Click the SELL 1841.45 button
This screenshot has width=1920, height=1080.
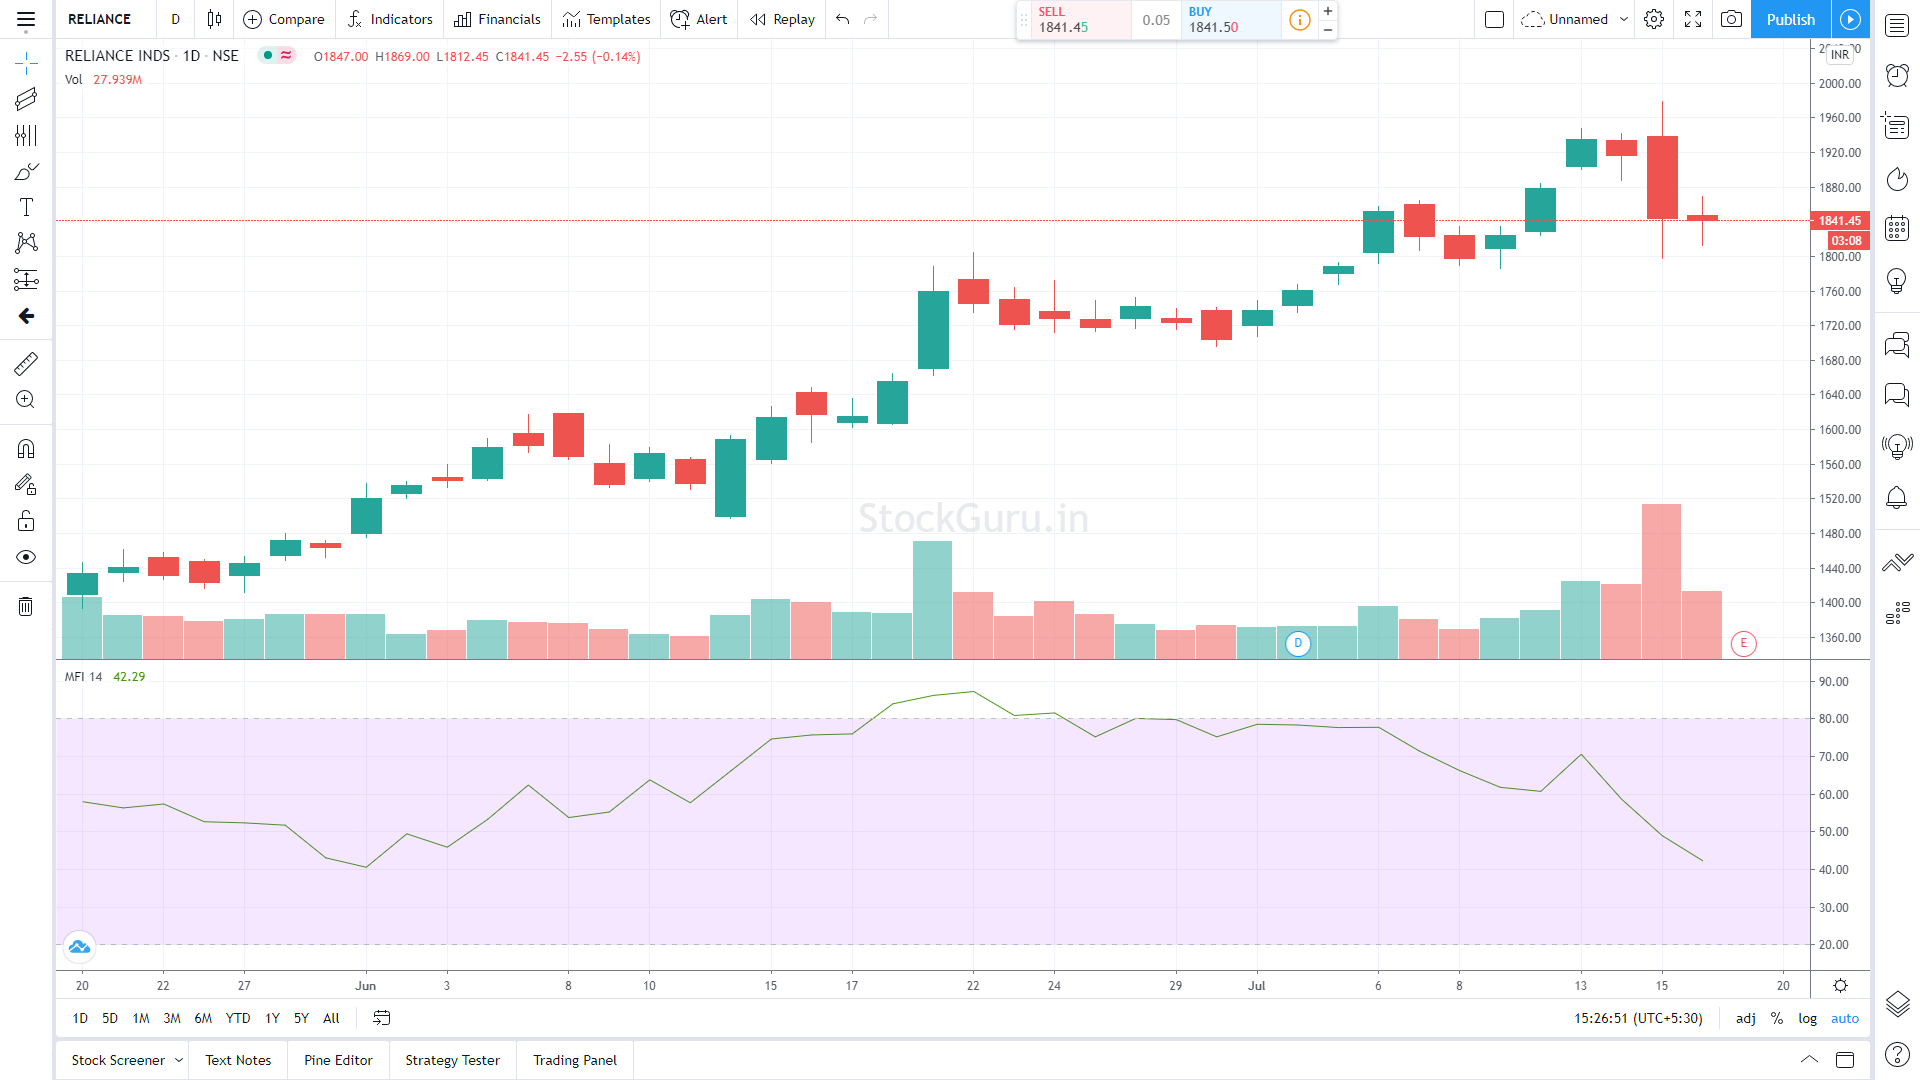[1081, 19]
